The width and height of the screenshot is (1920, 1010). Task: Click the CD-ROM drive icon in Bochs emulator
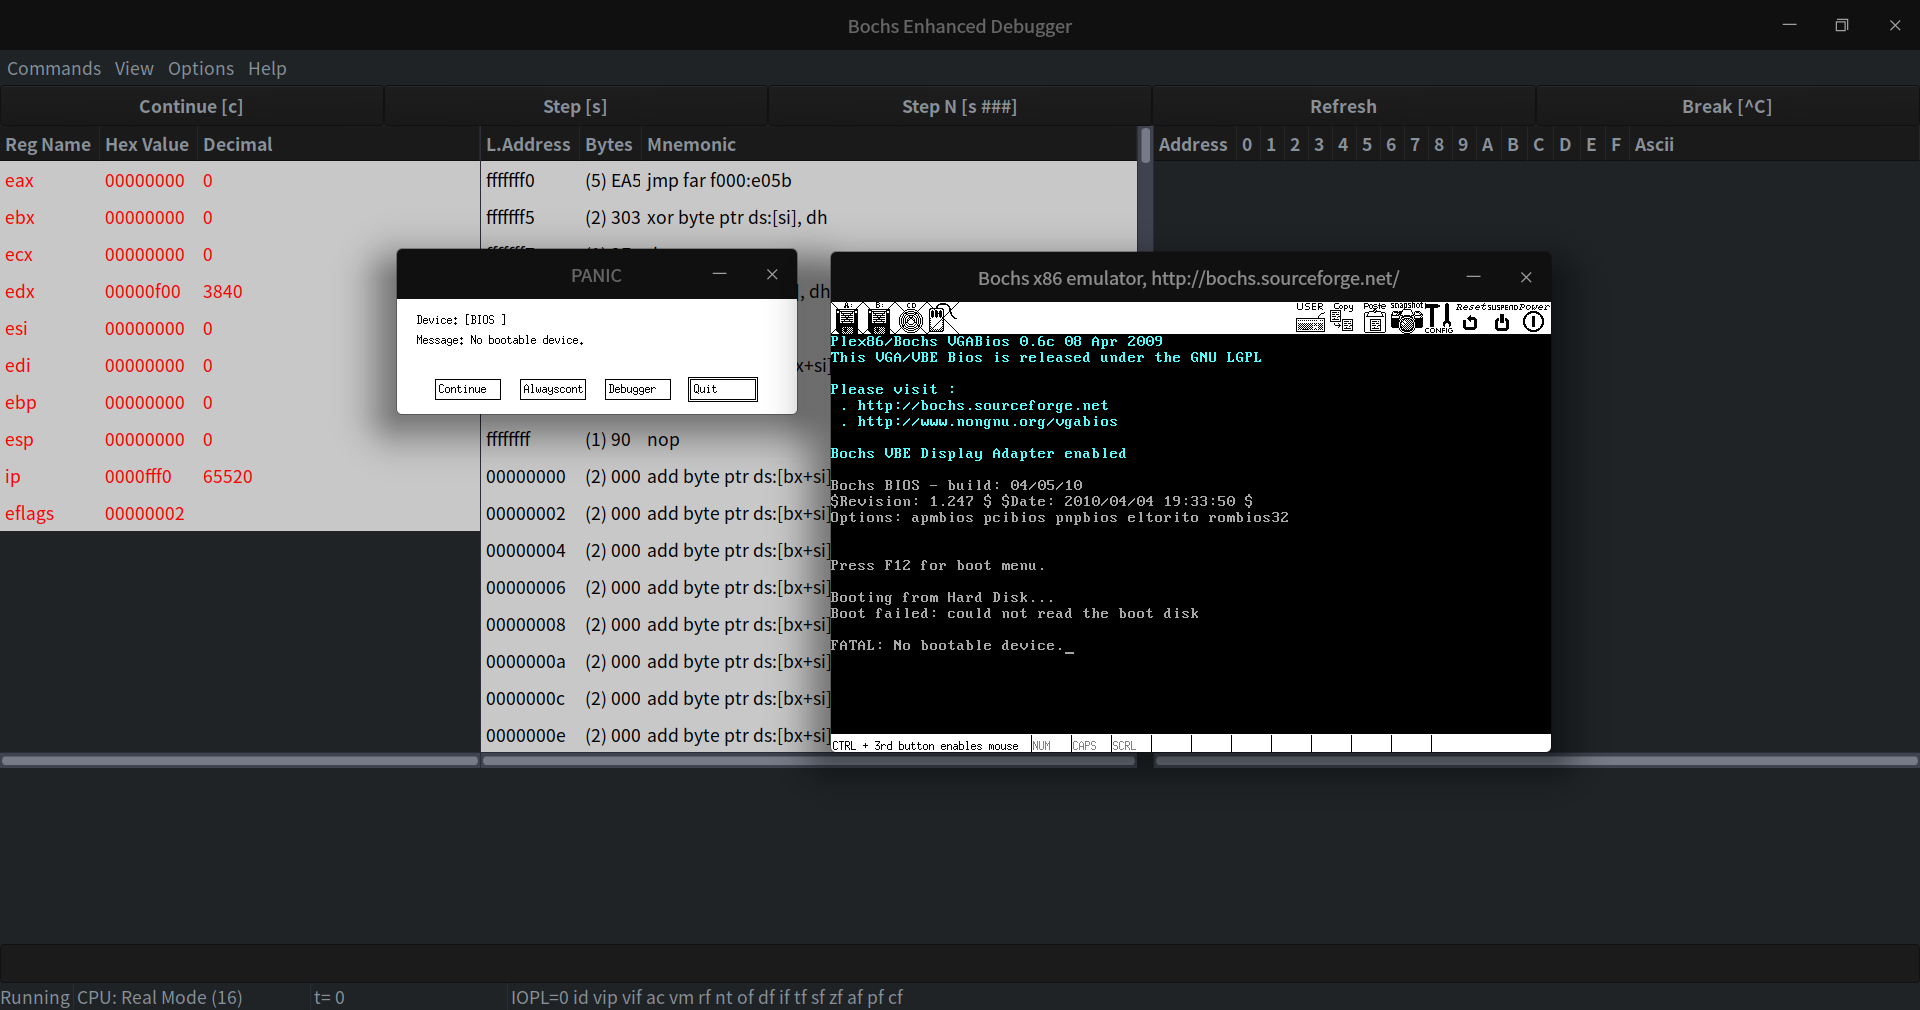[x=910, y=319]
